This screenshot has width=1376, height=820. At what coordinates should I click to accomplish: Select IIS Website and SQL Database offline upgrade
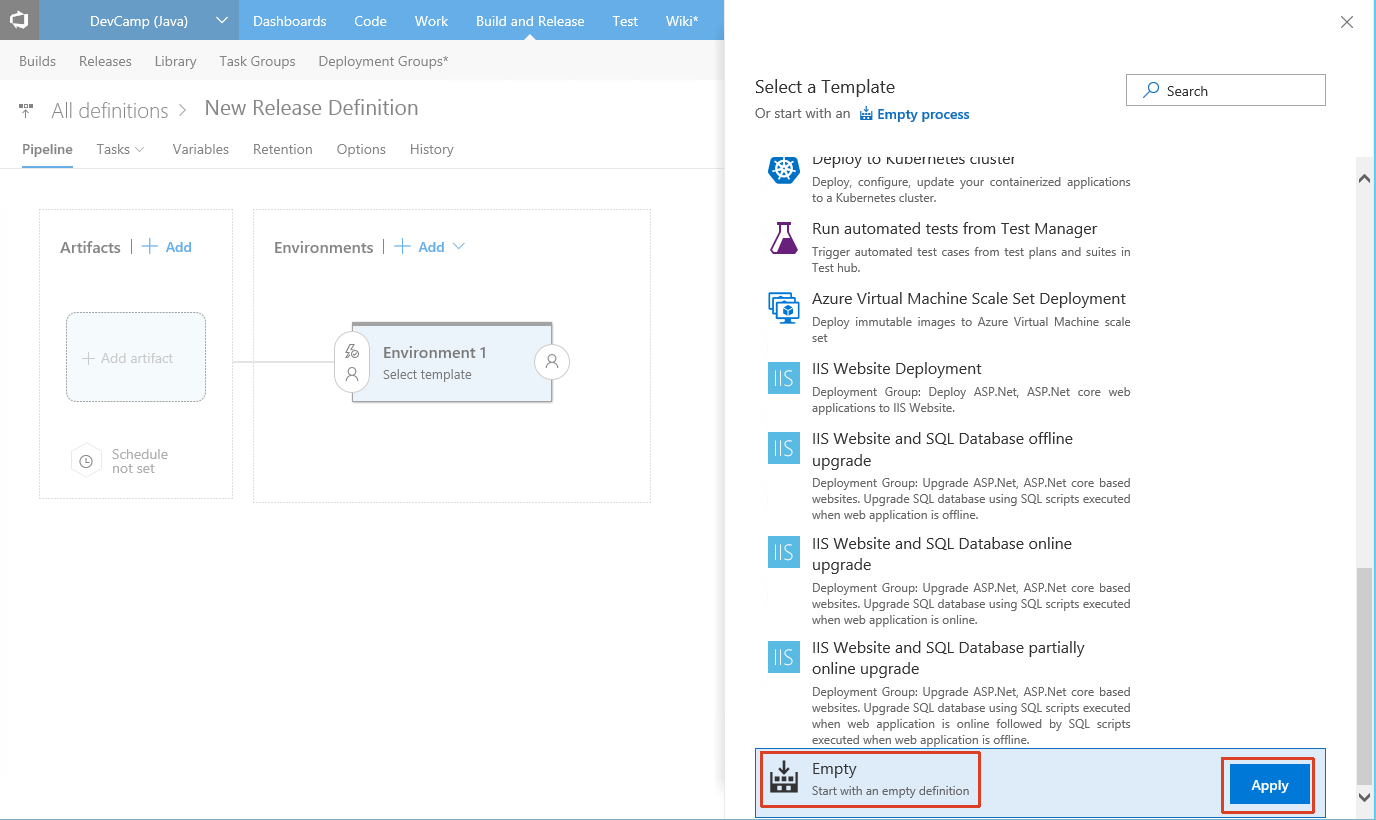click(x=942, y=449)
